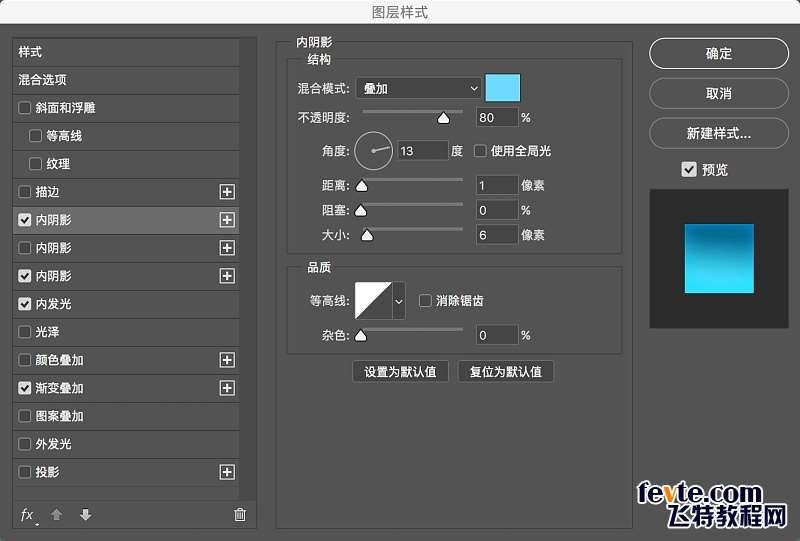Screen dimensions: 800x541
Task: Select 内阴影 row label above 内发光
Action: [54, 276]
